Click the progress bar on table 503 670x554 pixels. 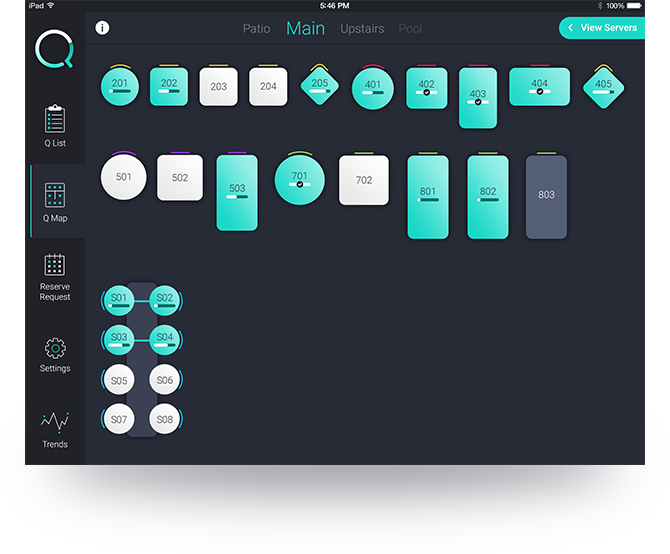point(236,198)
